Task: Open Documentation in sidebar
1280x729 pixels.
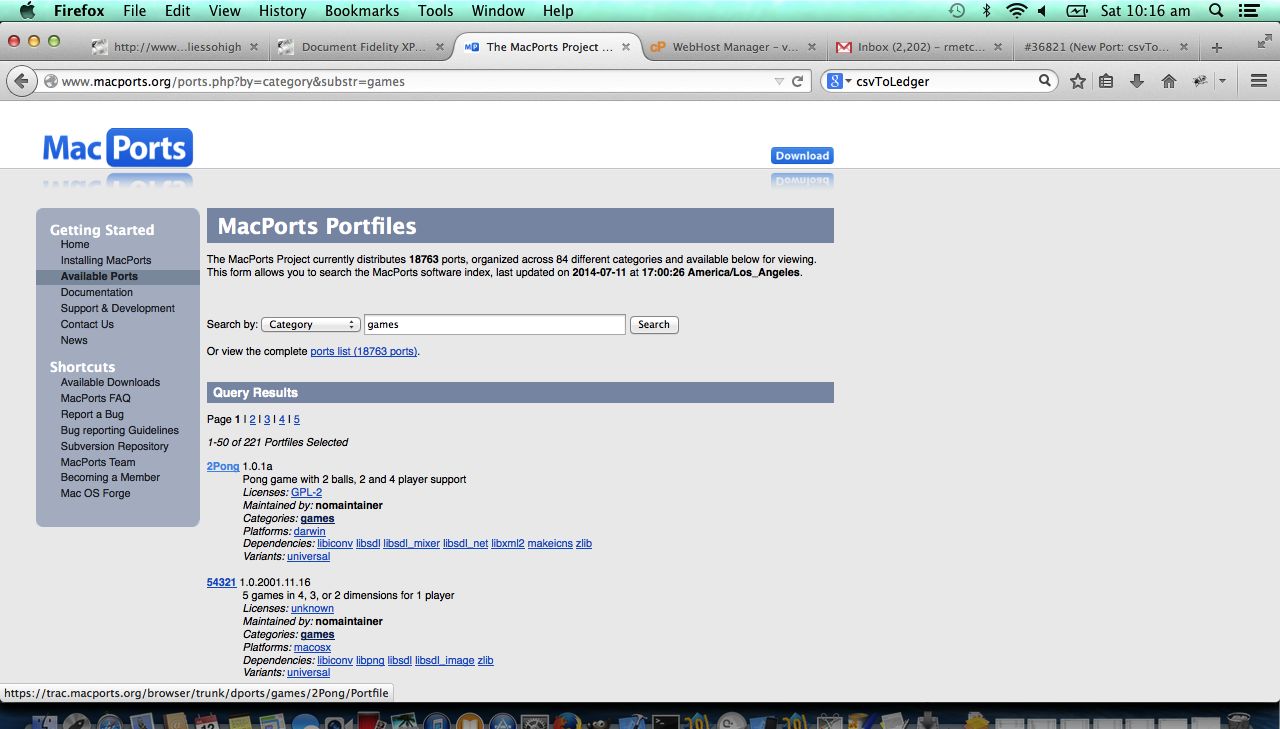Action: point(96,292)
